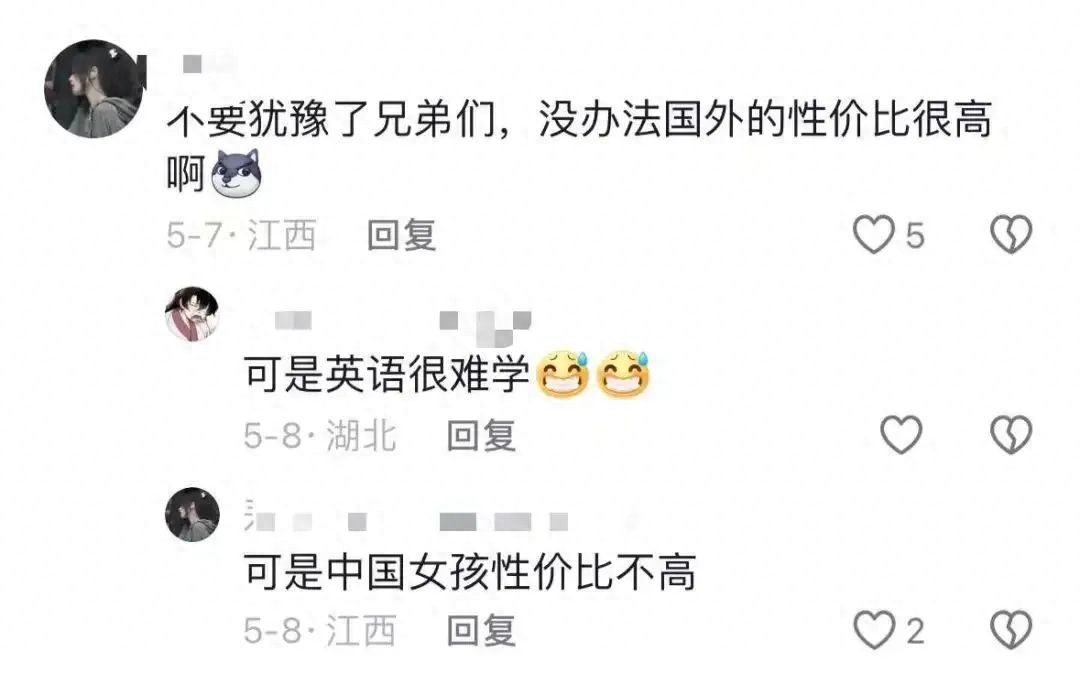The image size is (1080, 673).
Task: Like the first comment with 5 likes
Action: pos(873,234)
